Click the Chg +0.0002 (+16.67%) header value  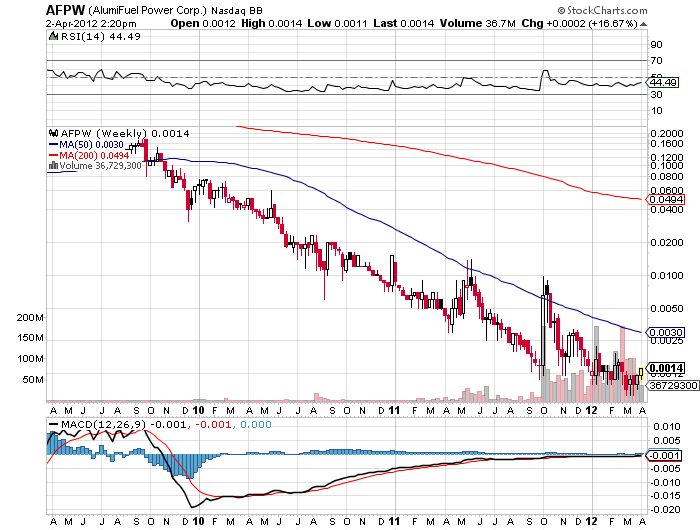pos(603,22)
